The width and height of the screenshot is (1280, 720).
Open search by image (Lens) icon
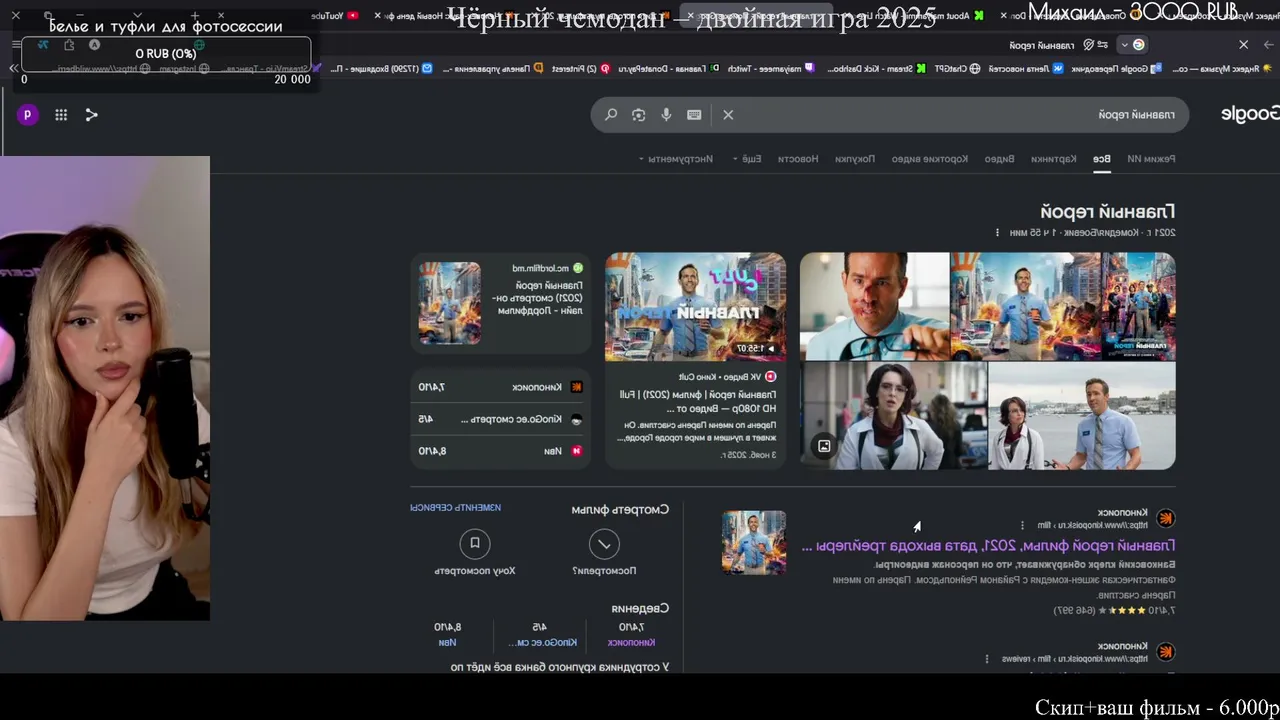click(x=639, y=115)
